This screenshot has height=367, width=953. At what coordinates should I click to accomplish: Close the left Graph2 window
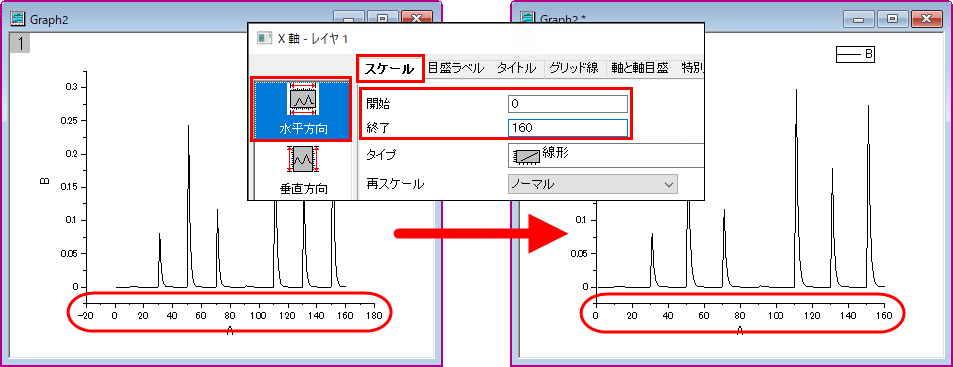tap(417, 18)
